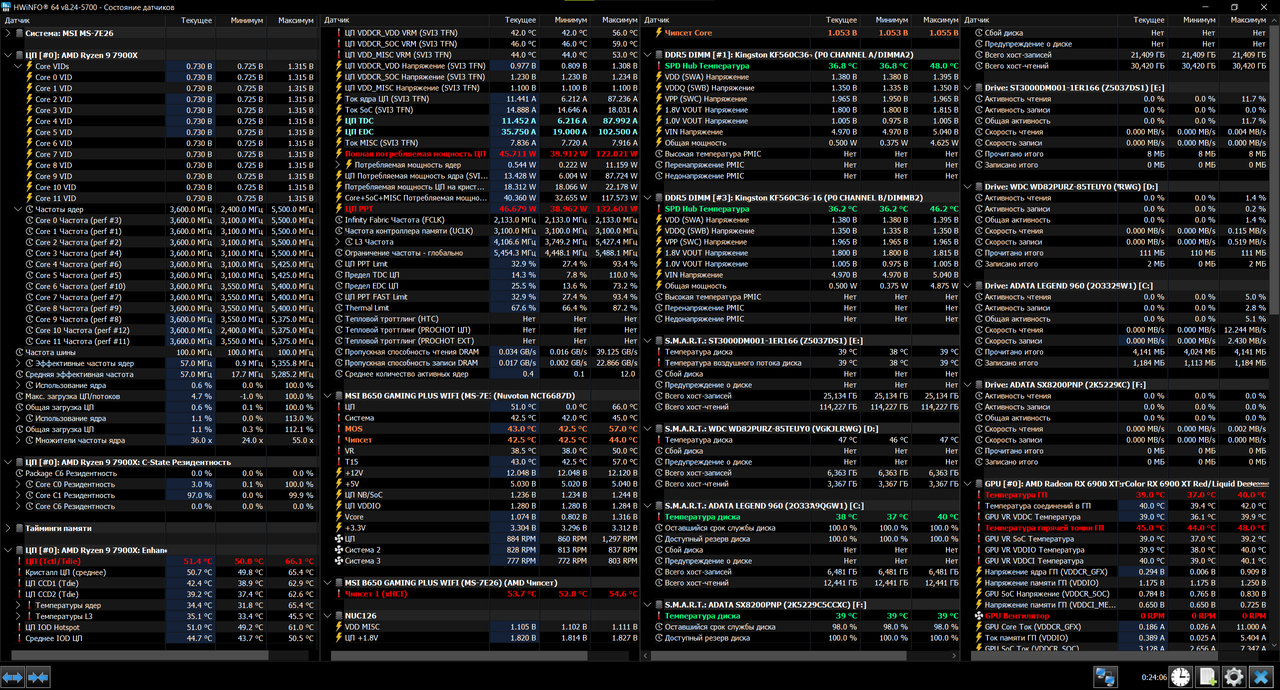
Task: Click the lightning icon beside Чипсет Core
Action: click(658, 33)
